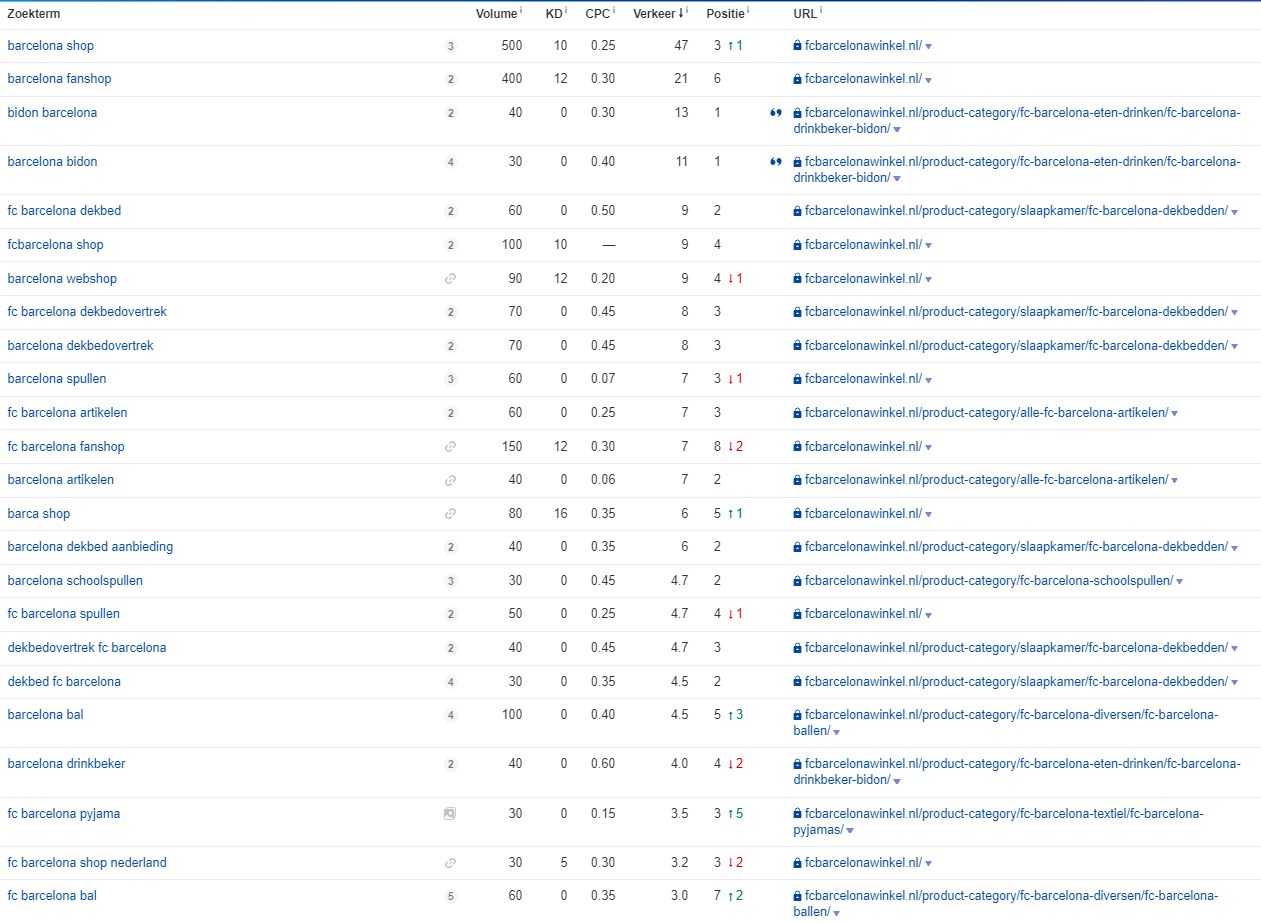Open the keyword link 'barcelona fanshop'

tap(59, 79)
